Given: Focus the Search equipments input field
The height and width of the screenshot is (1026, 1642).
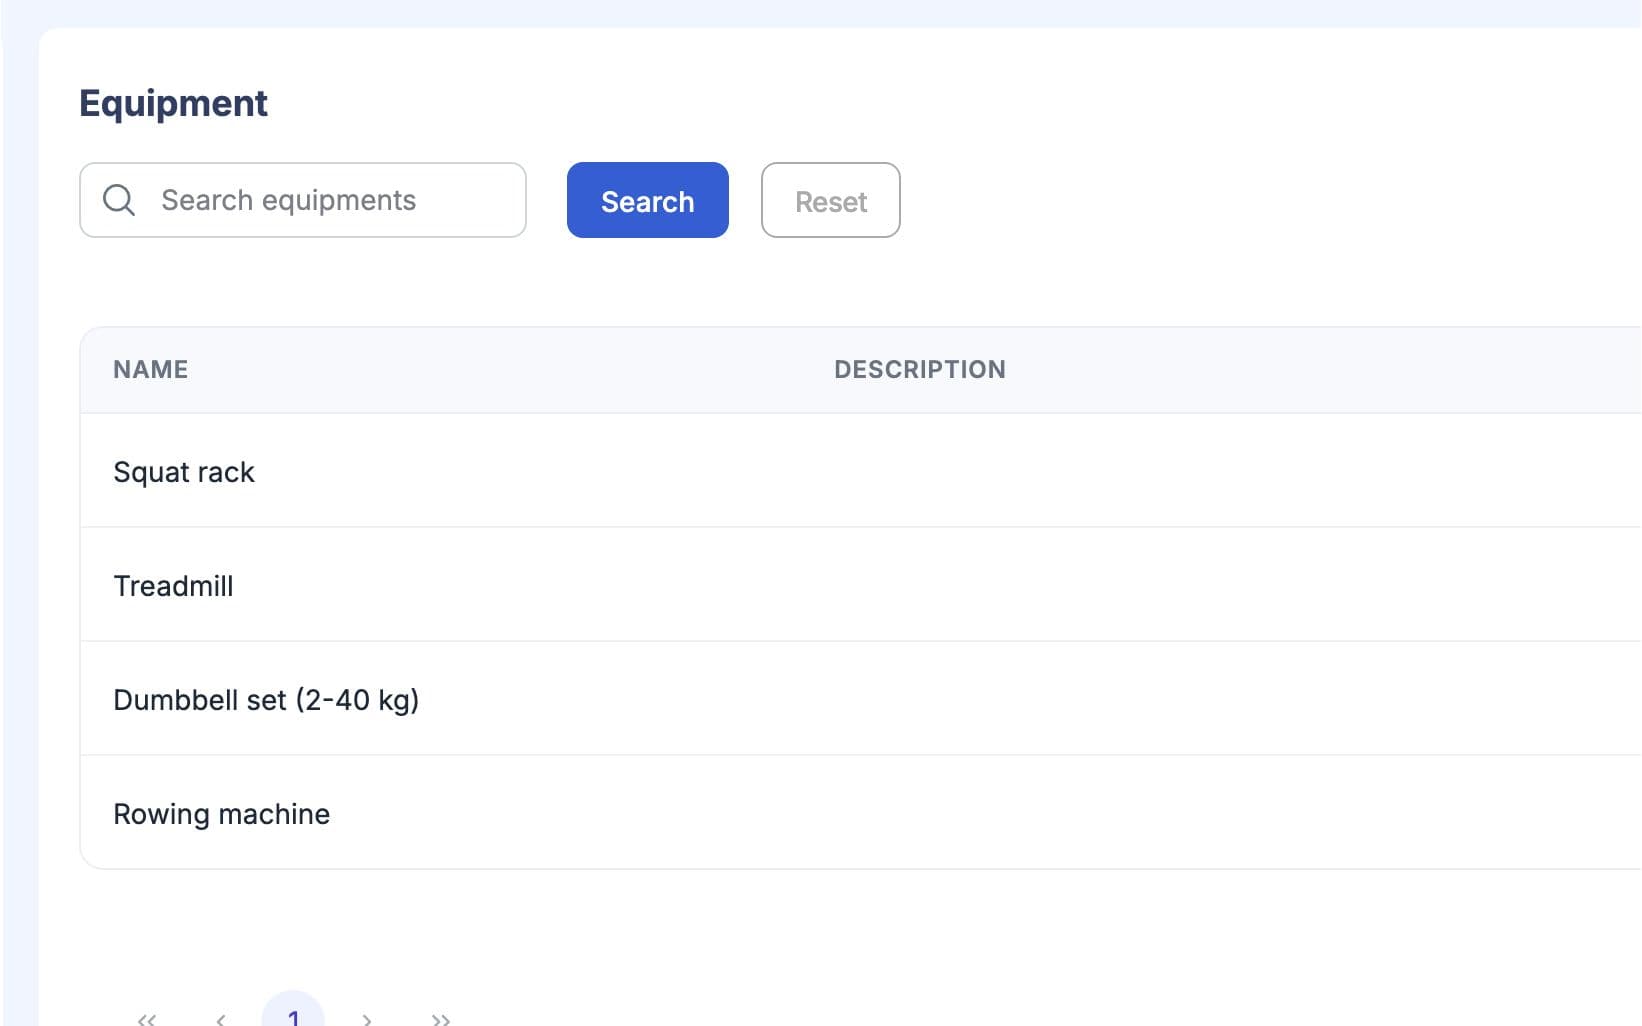Looking at the screenshot, I should coord(303,200).
